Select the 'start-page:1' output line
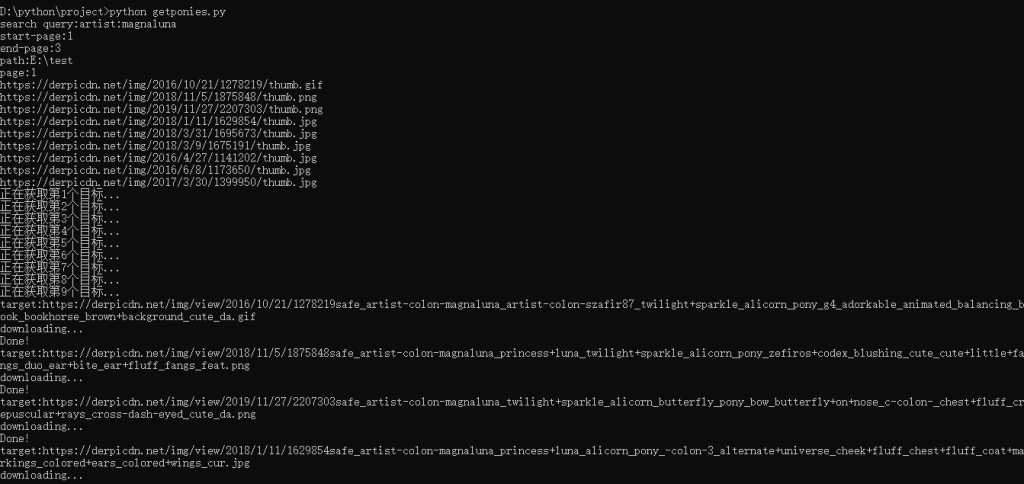 tap(36, 36)
